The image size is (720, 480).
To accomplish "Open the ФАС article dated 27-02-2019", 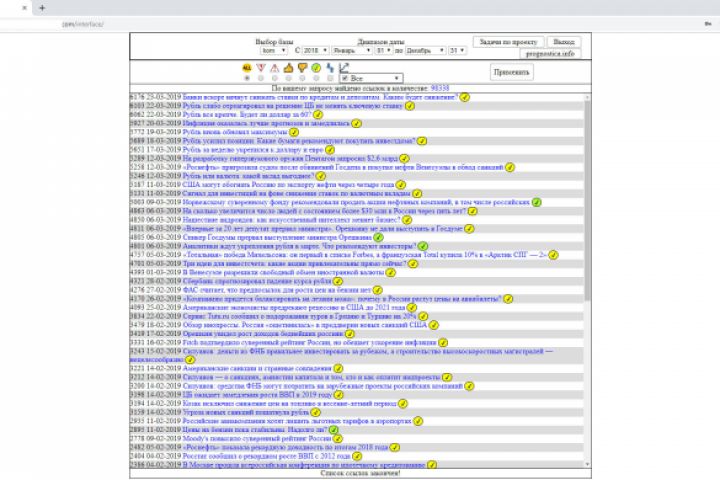I will [277, 290].
